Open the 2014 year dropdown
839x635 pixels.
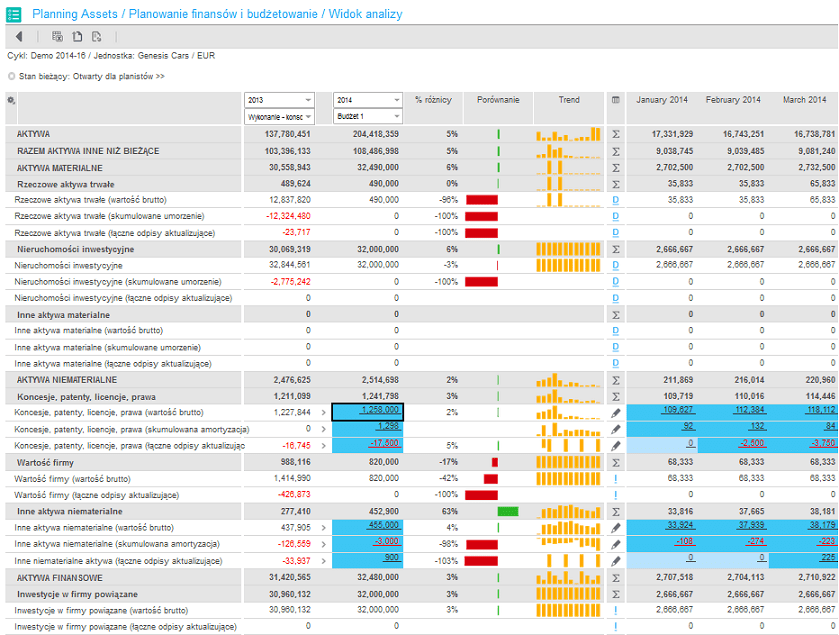[368, 100]
